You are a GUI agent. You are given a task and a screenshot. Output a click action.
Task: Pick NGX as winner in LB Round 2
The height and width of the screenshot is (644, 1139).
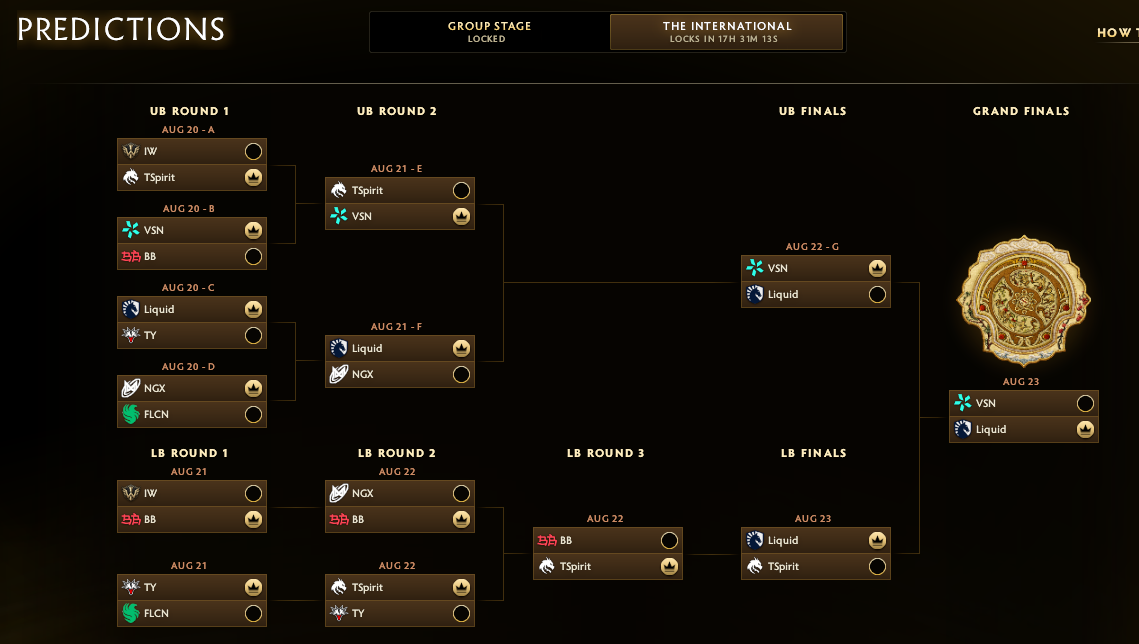click(x=461, y=493)
